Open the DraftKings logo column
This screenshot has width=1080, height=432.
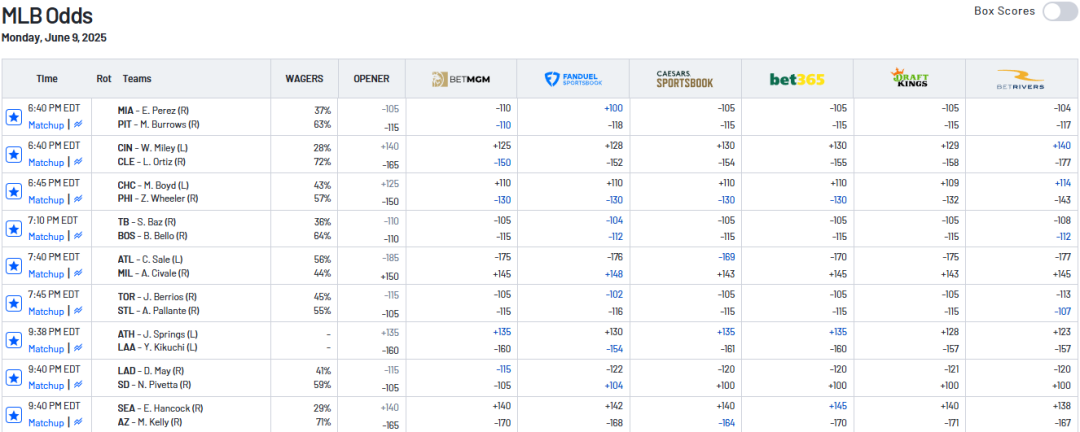(909, 79)
